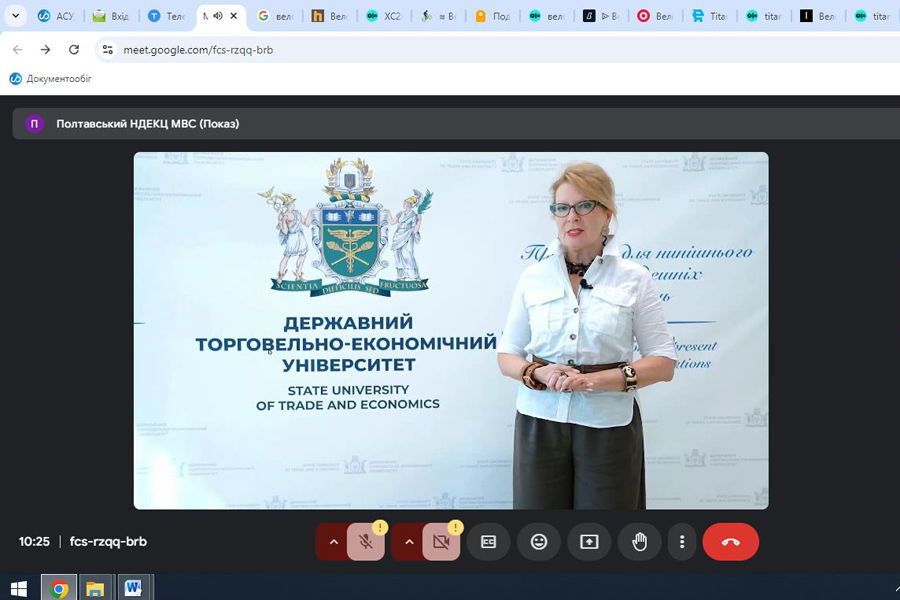The width and height of the screenshot is (900, 600).
Task: Reload the Meet page
Action: 73,50
